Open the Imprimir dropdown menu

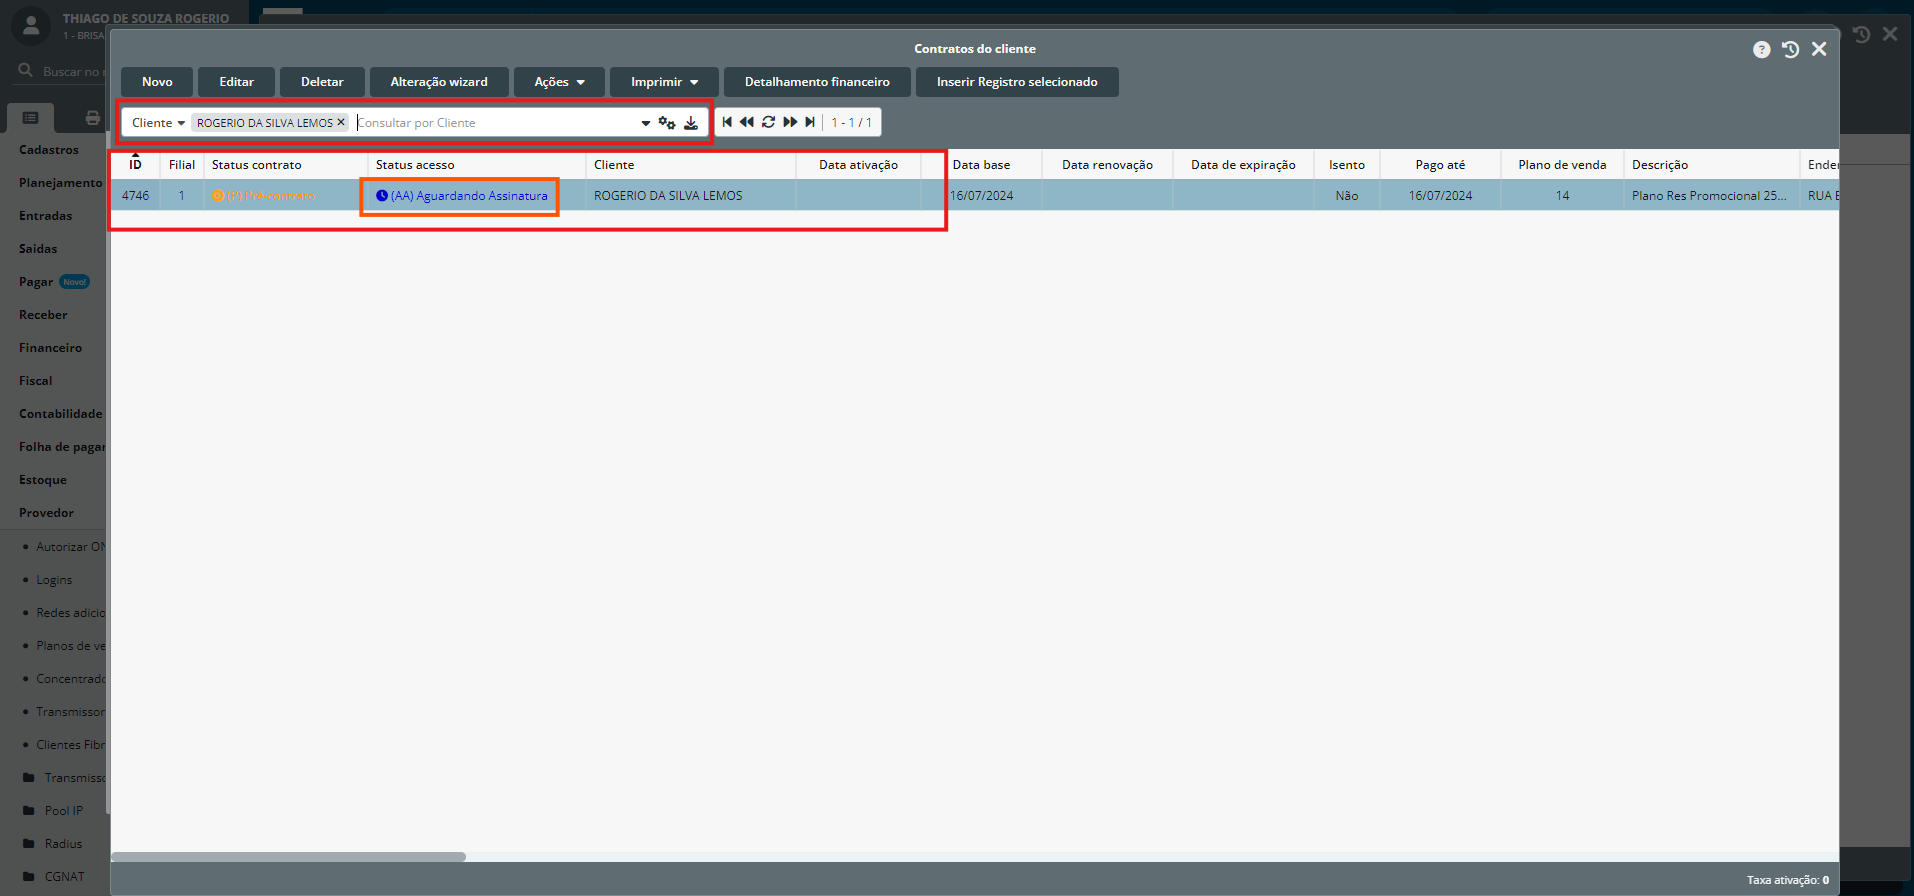click(x=664, y=82)
